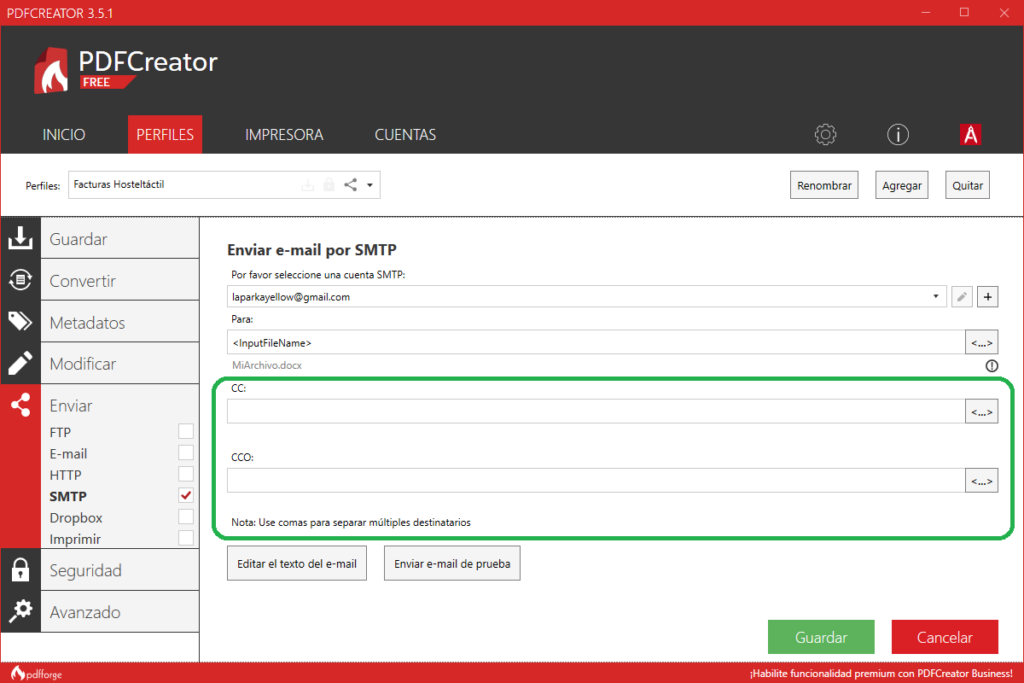Expand the SMTP account dropdown
1024x683 pixels.
[x=935, y=297]
